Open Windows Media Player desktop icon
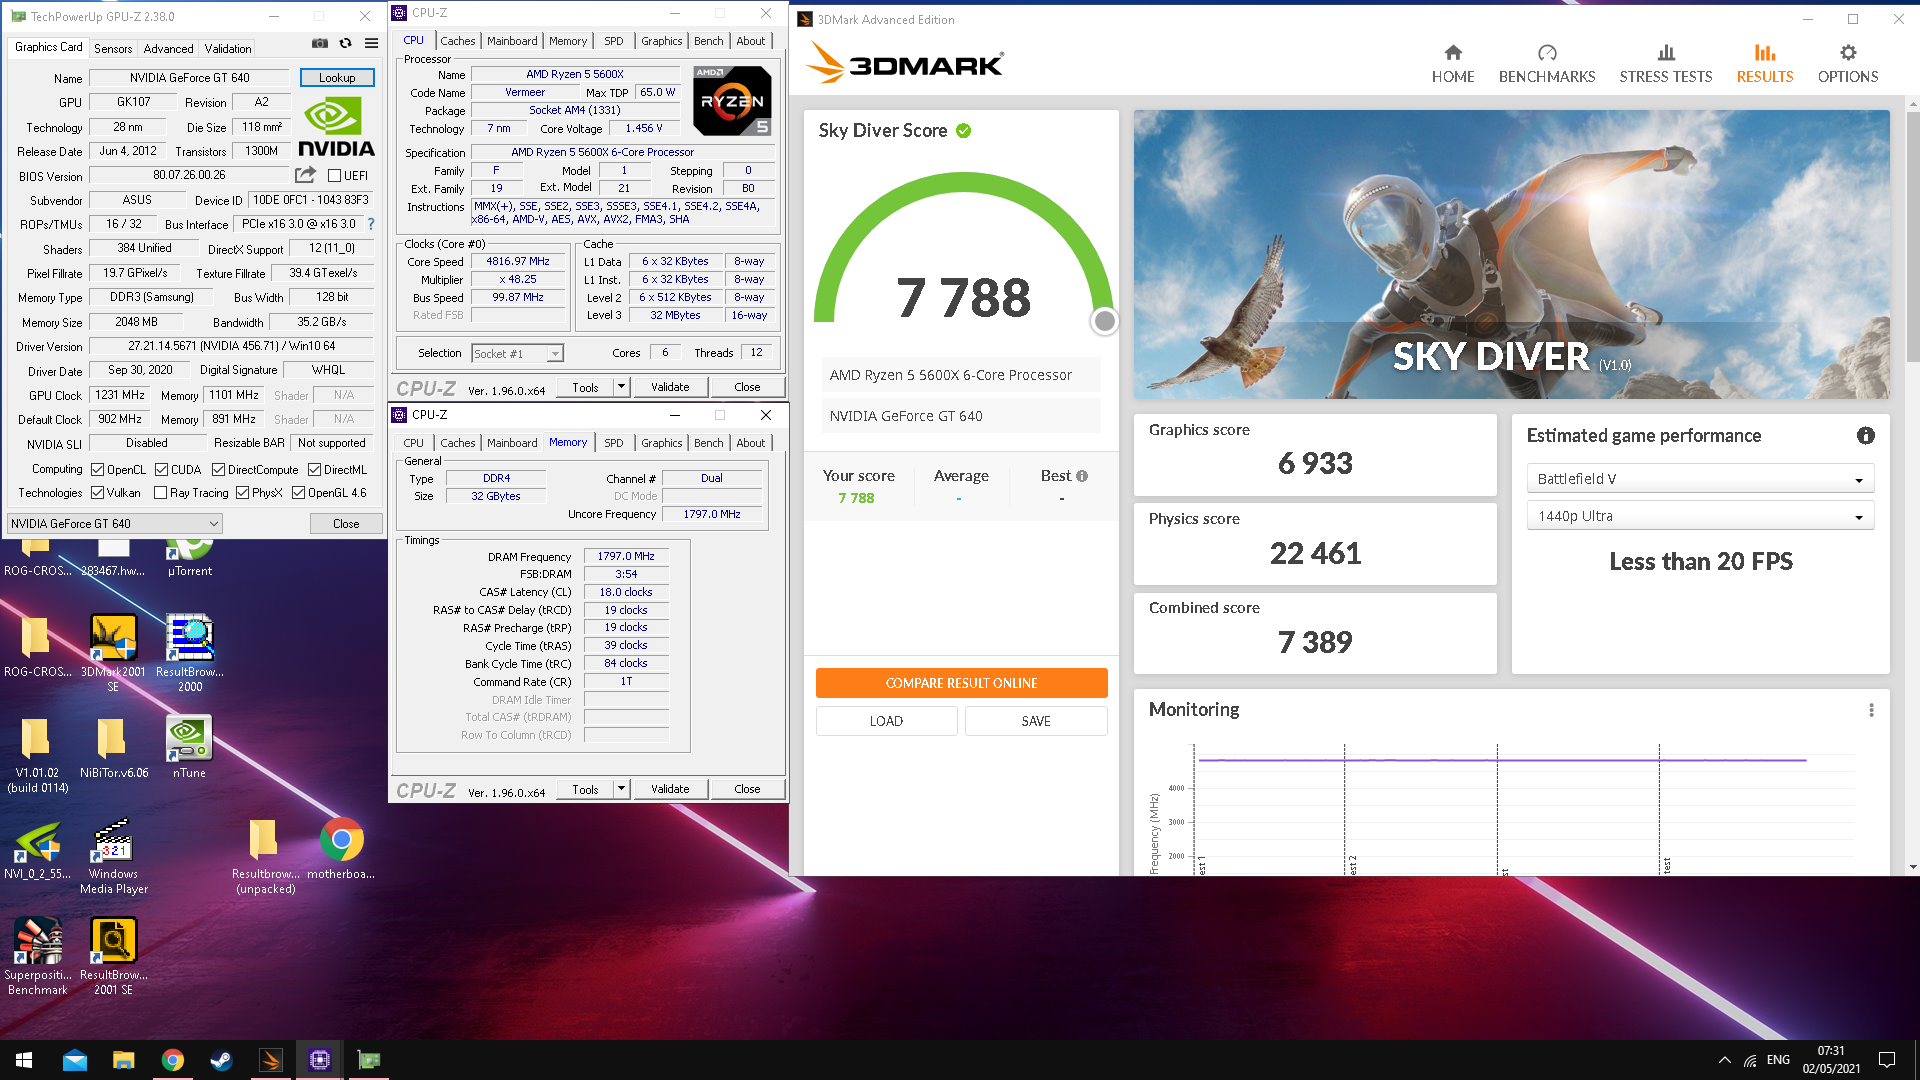Image resolution: width=1920 pixels, height=1080 pixels. click(x=113, y=855)
